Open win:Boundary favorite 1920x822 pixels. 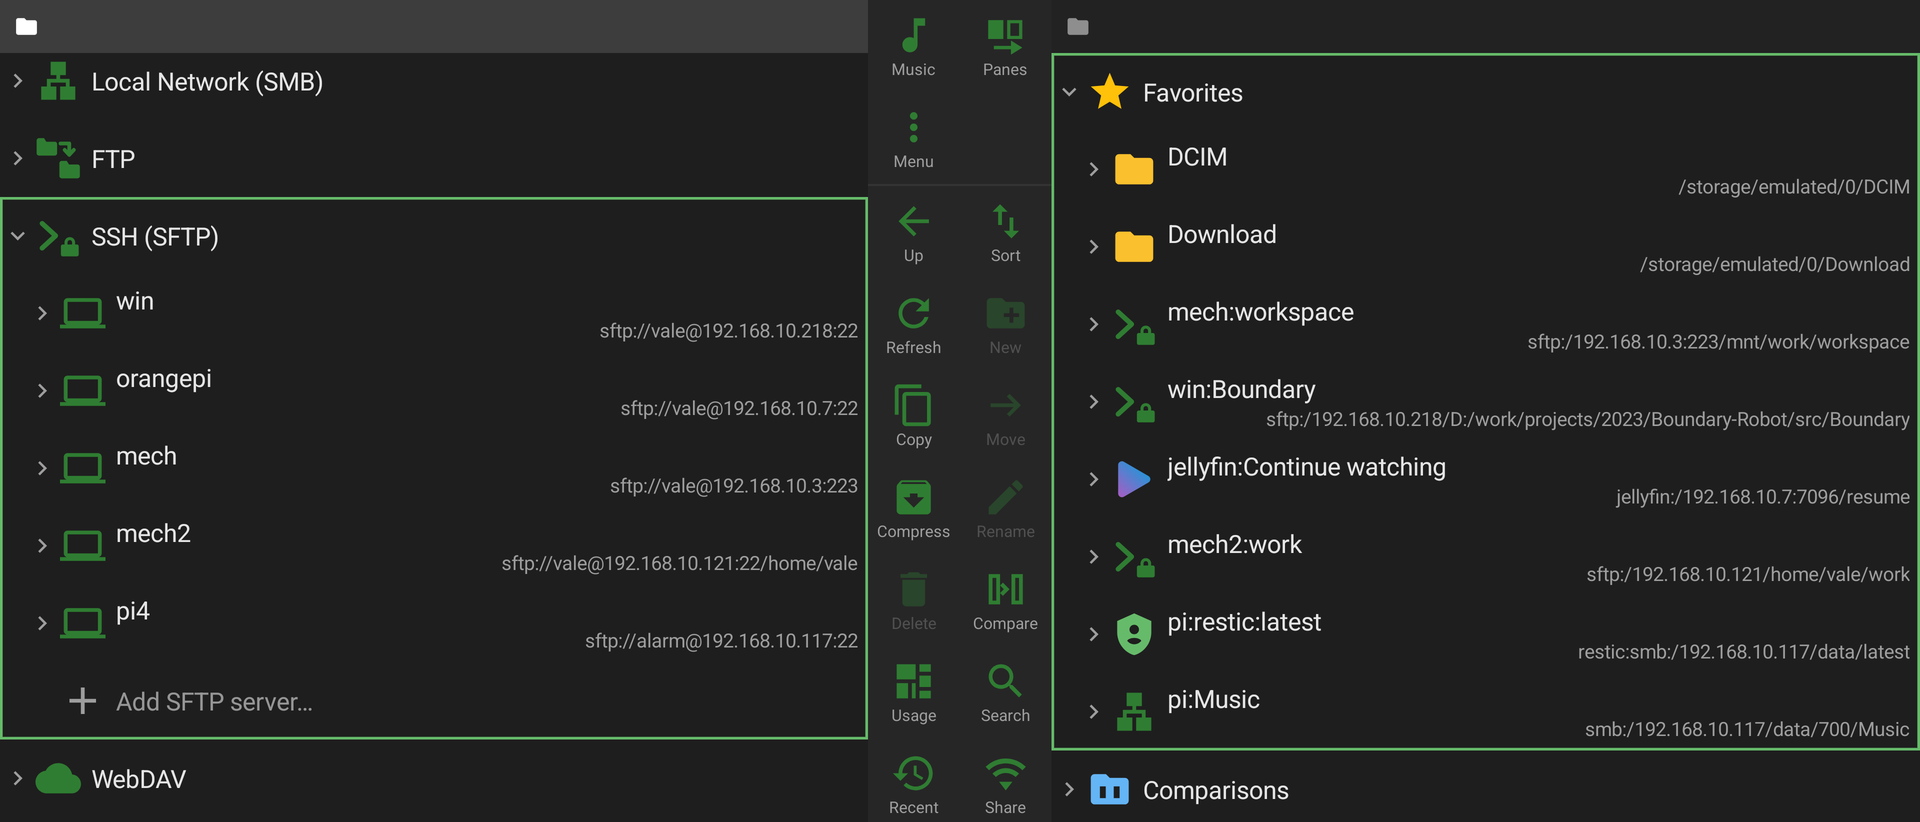coord(1486,402)
